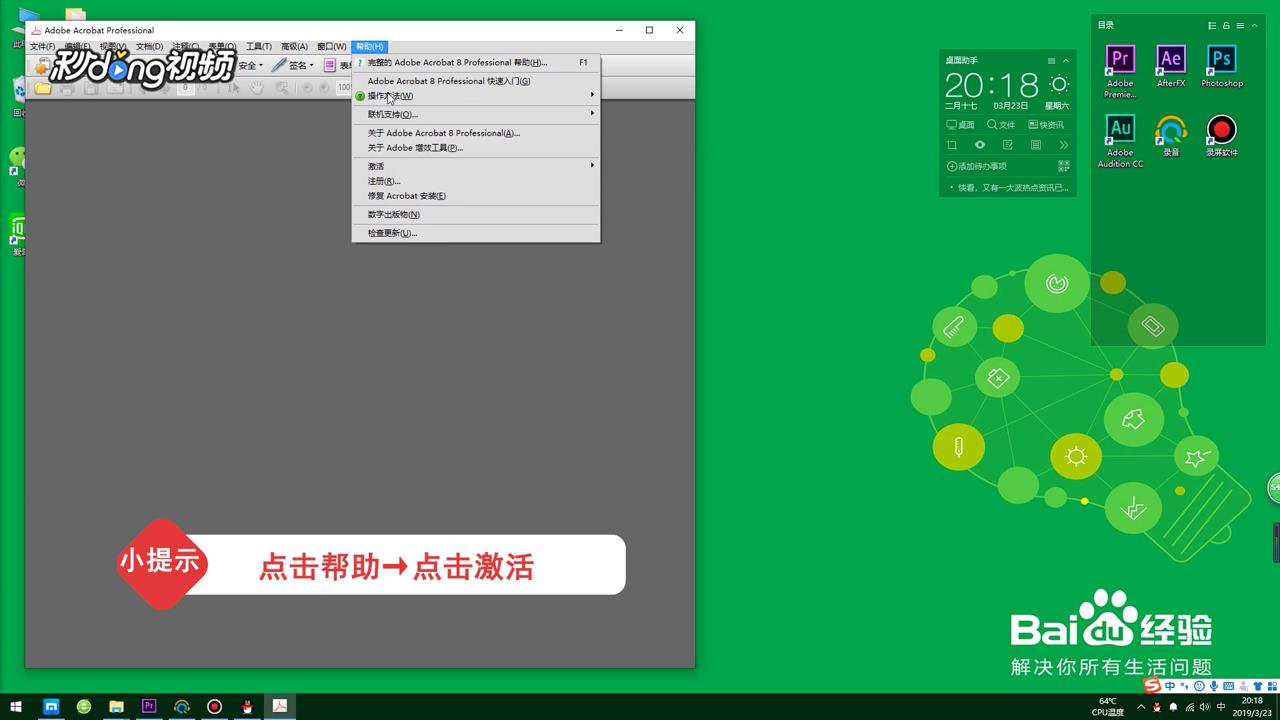Collapse the 目录 panel with chevron
The width and height of the screenshot is (1280, 720).
tap(1255, 26)
